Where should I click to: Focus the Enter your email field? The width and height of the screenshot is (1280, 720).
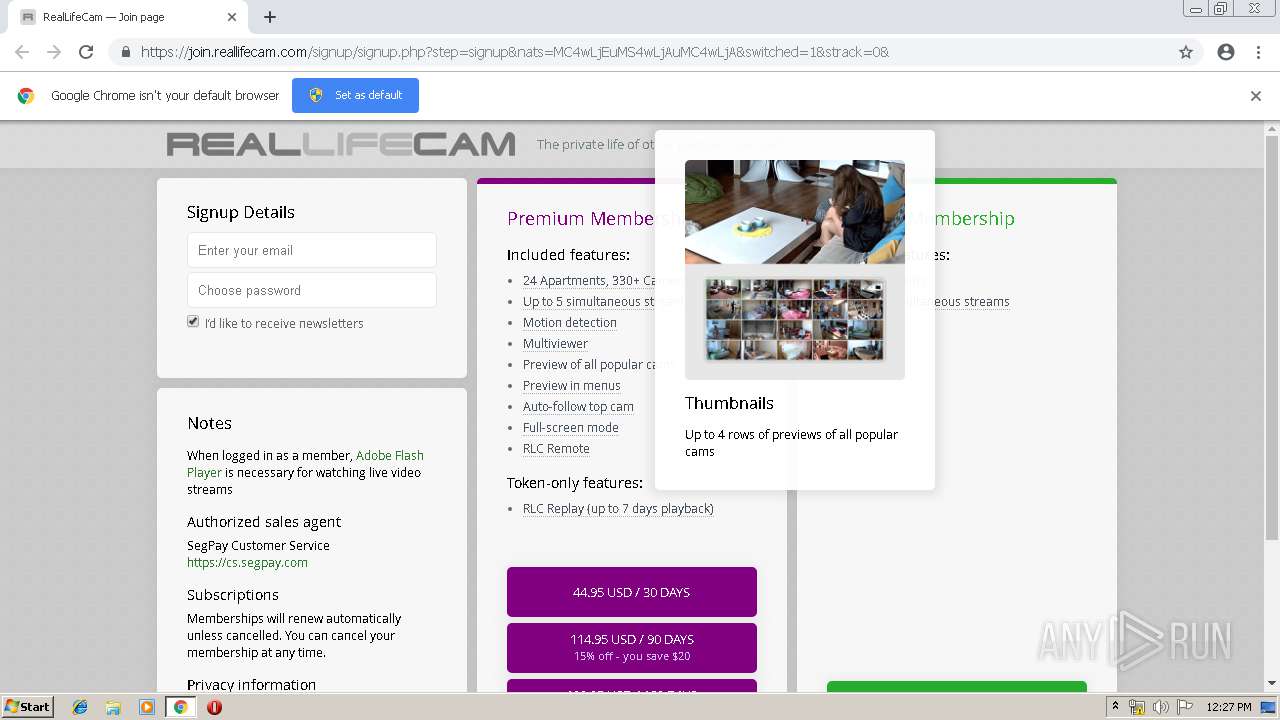coord(312,250)
